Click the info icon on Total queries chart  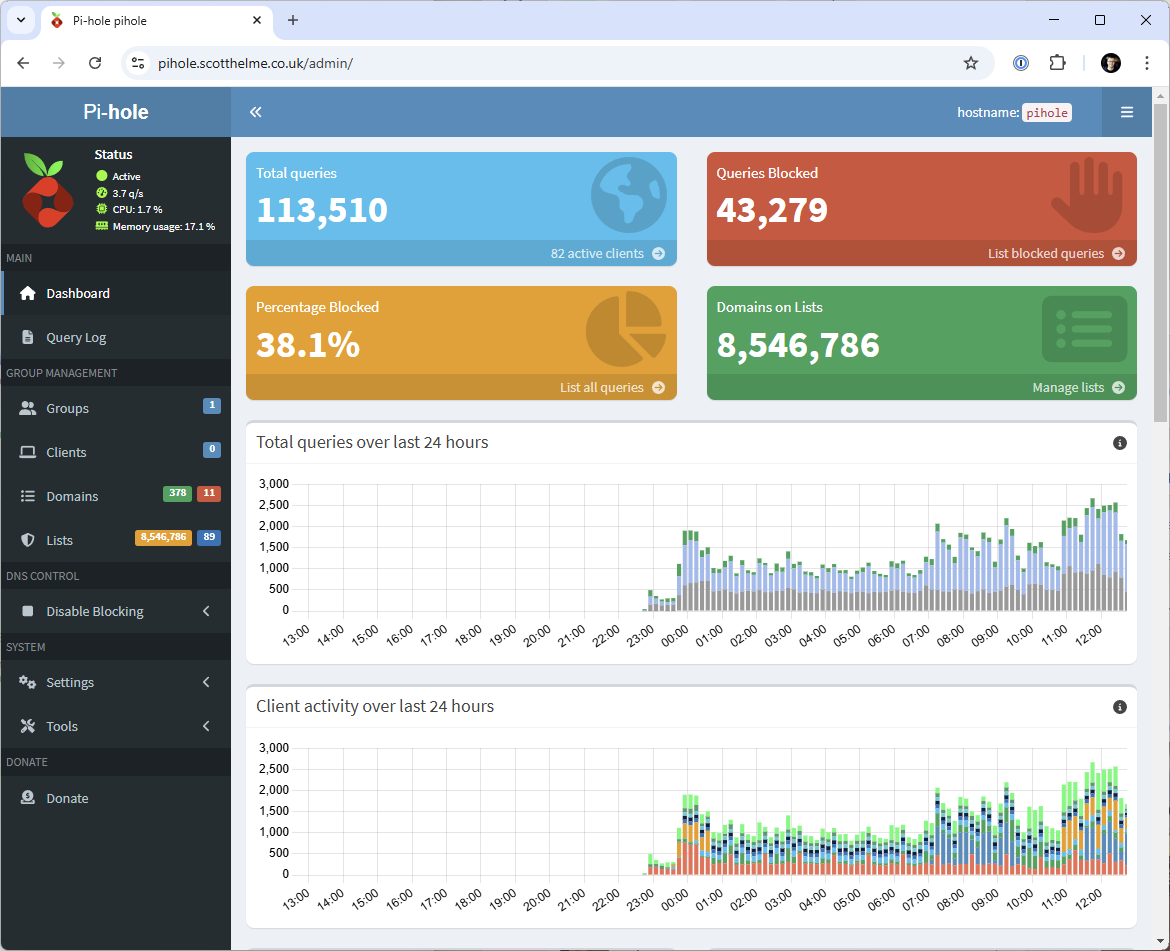[x=1120, y=442]
